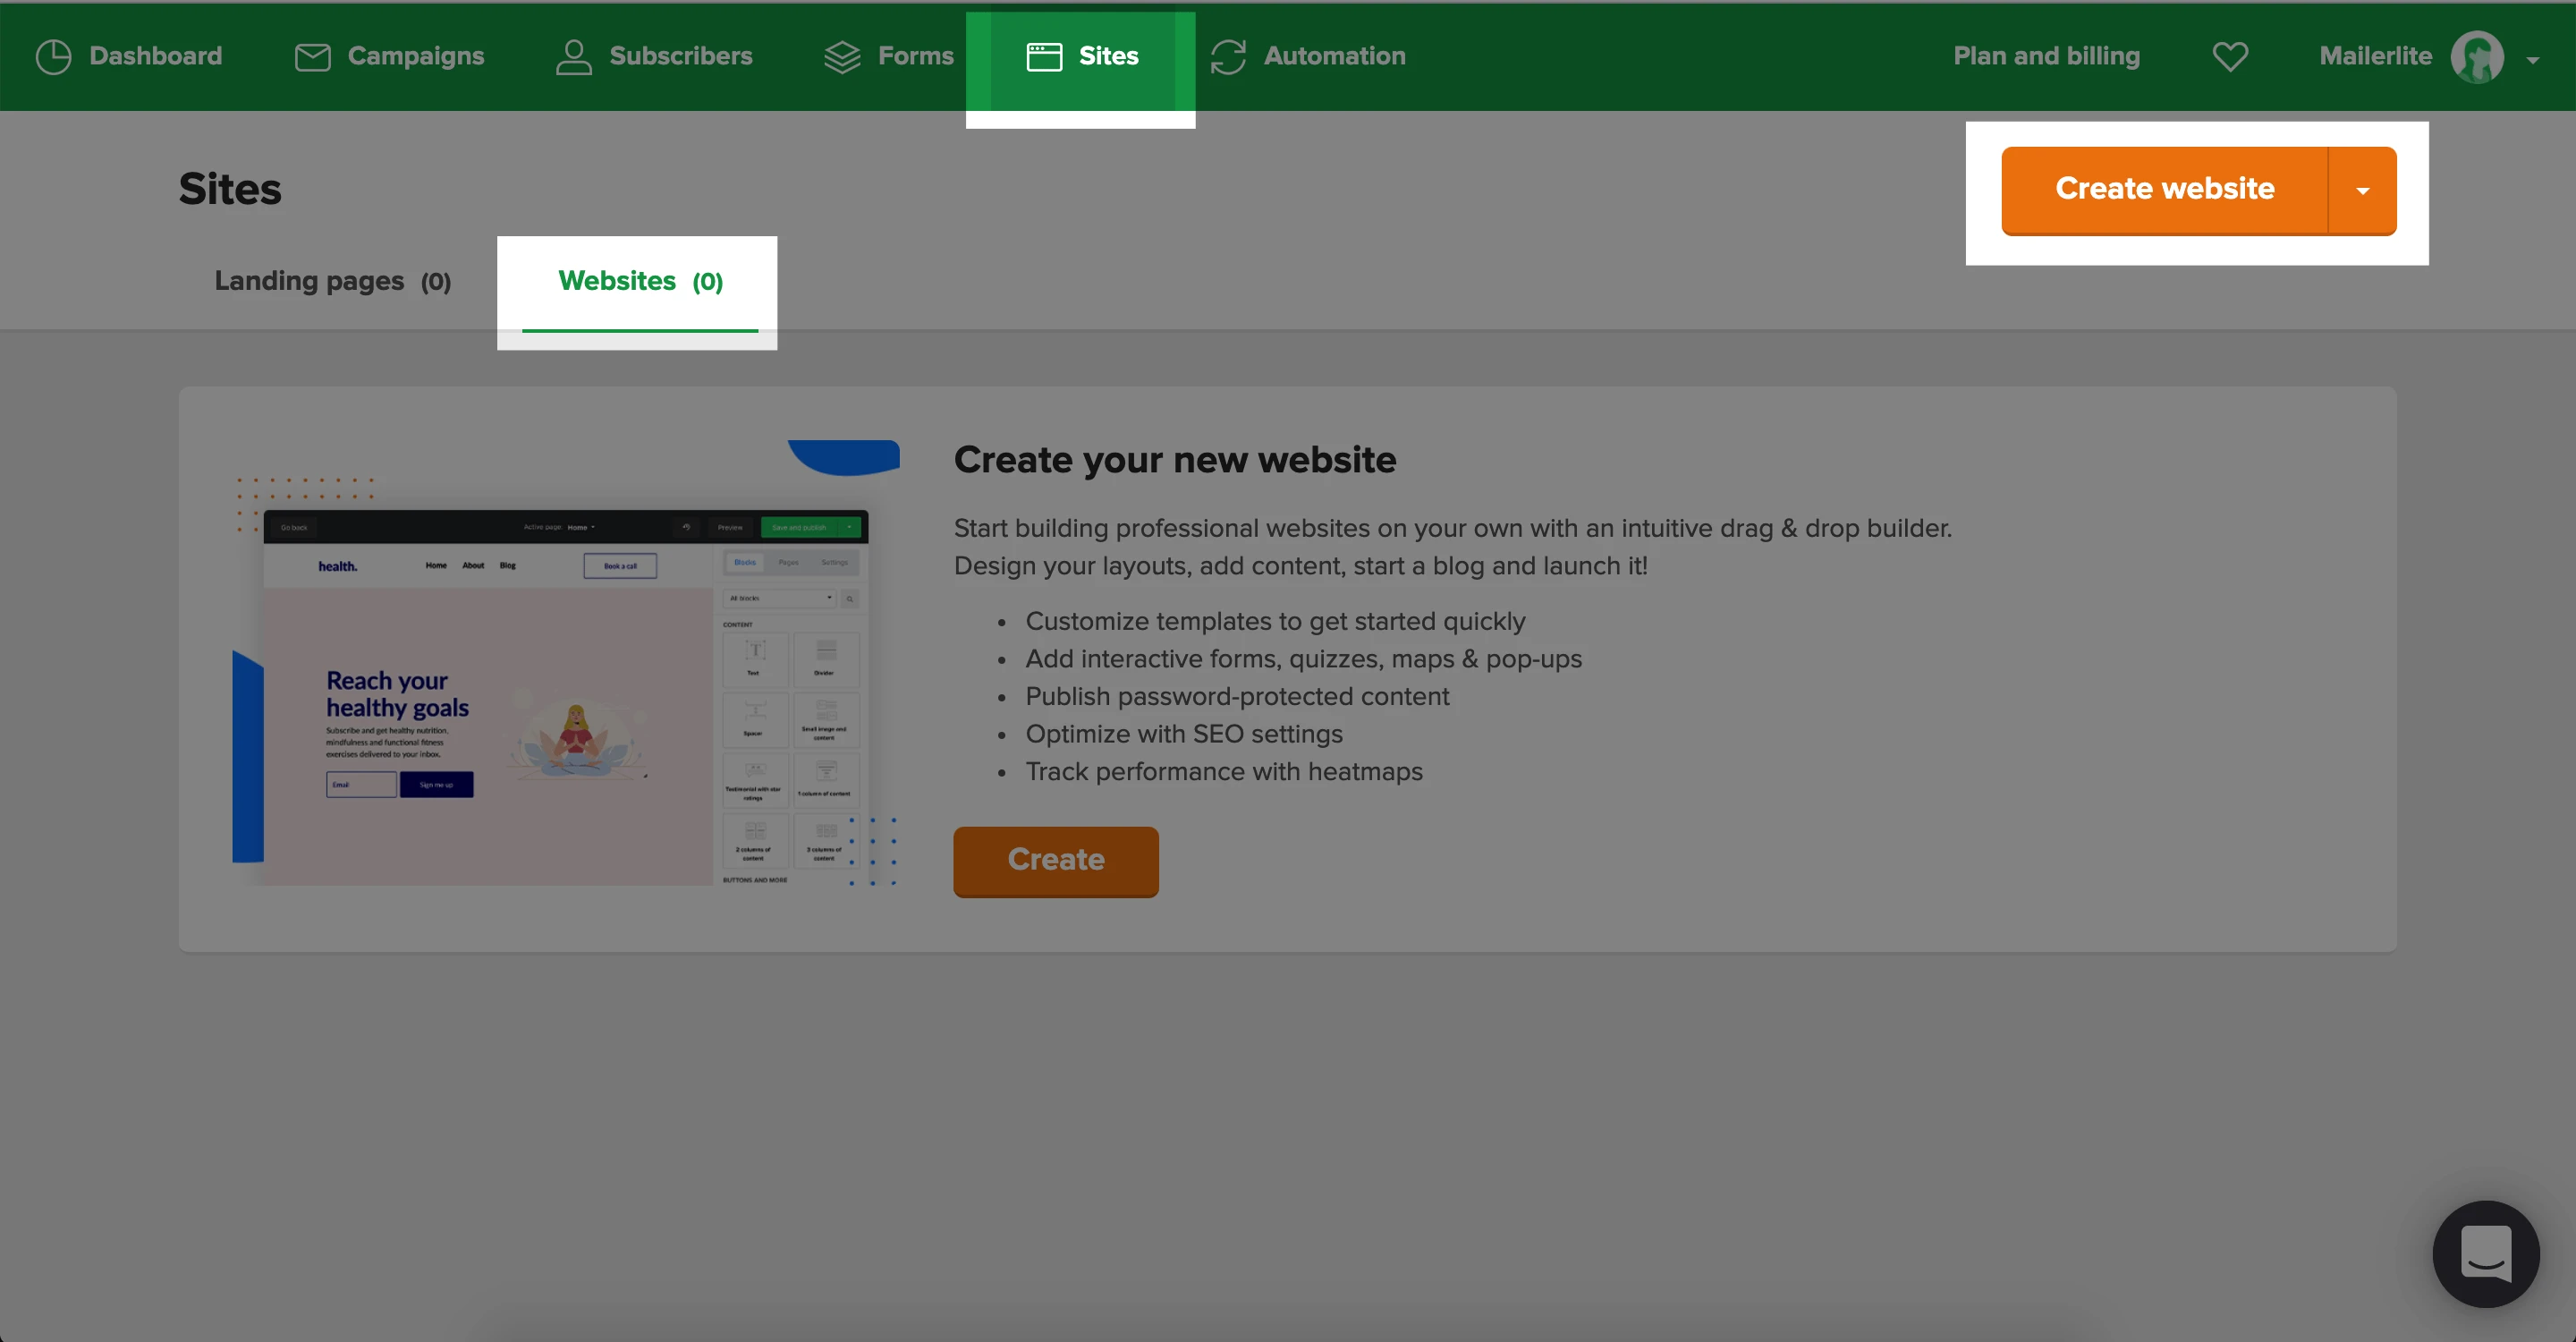Image resolution: width=2576 pixels, height=1342 pixels.
Task: Open Plan and billing
Action: click(x=2046, y=56)
